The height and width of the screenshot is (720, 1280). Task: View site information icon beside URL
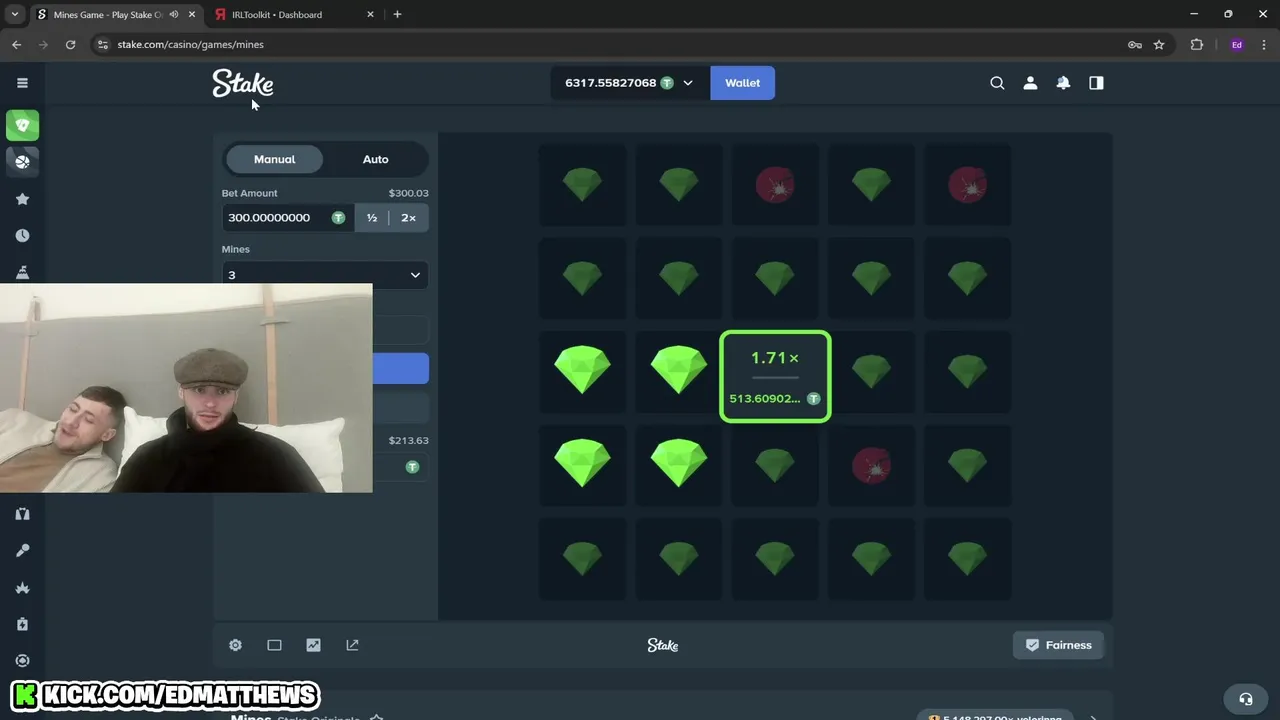coord(102,45)
